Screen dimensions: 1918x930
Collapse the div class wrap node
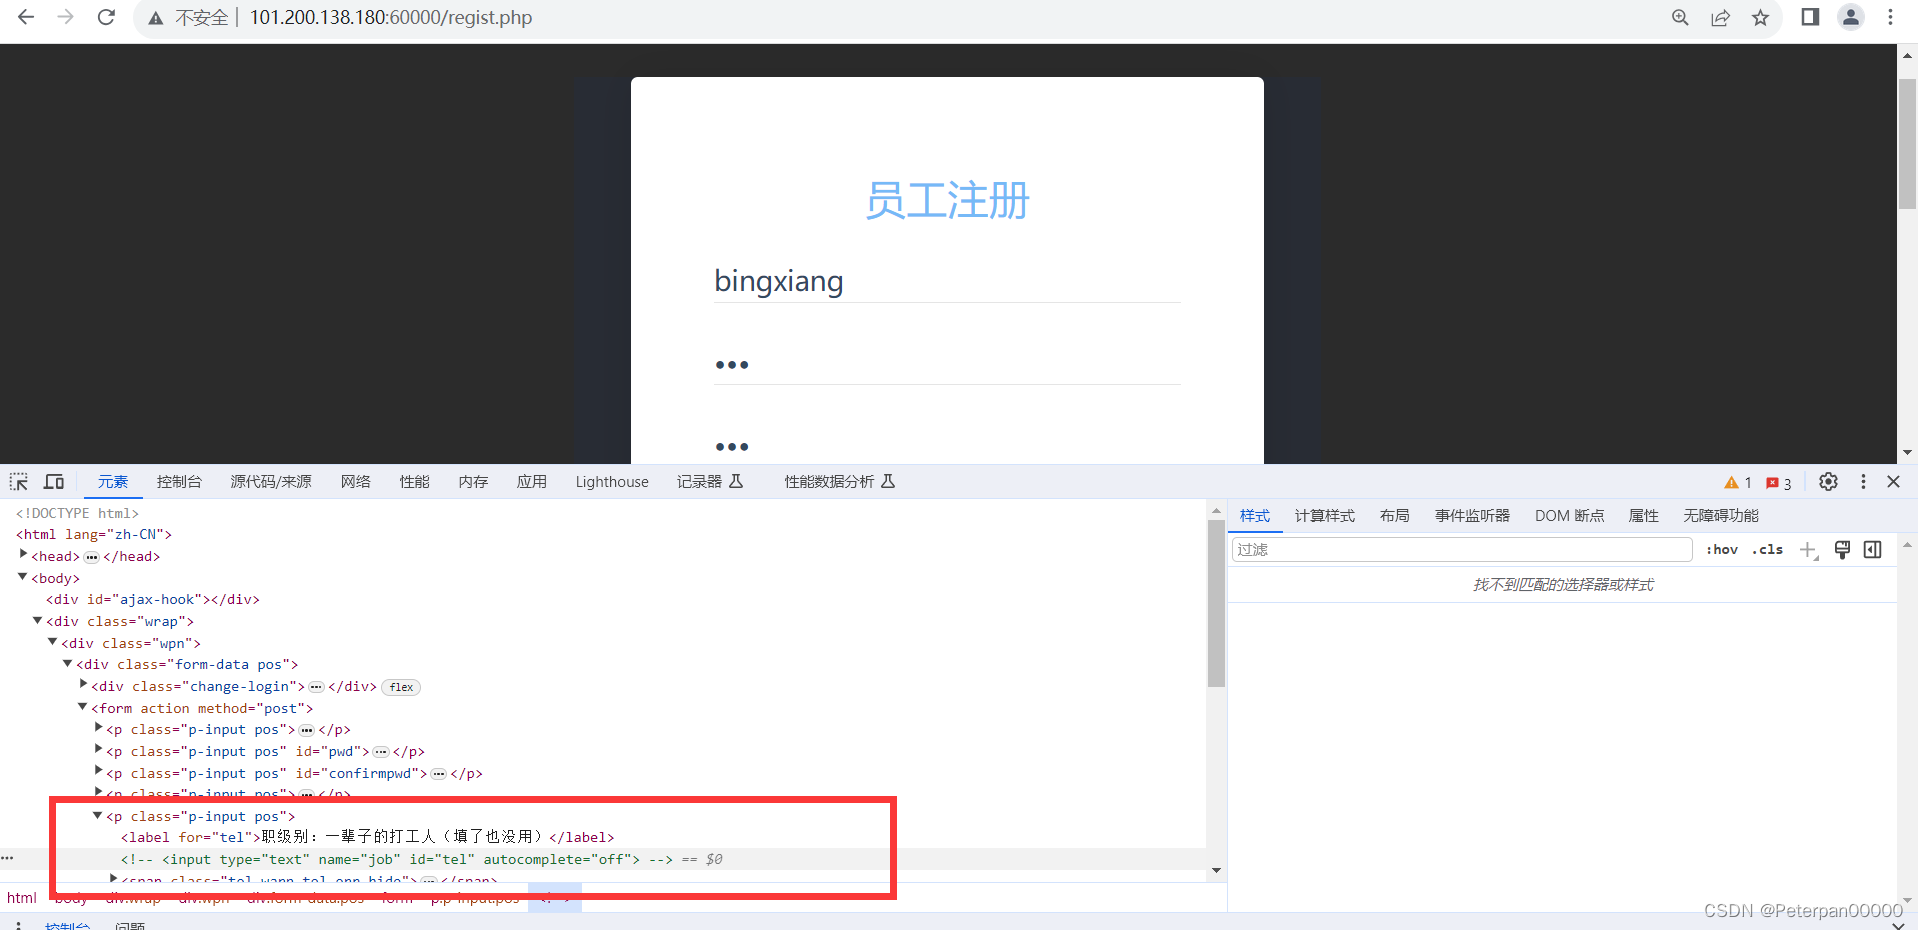(38, 620)
